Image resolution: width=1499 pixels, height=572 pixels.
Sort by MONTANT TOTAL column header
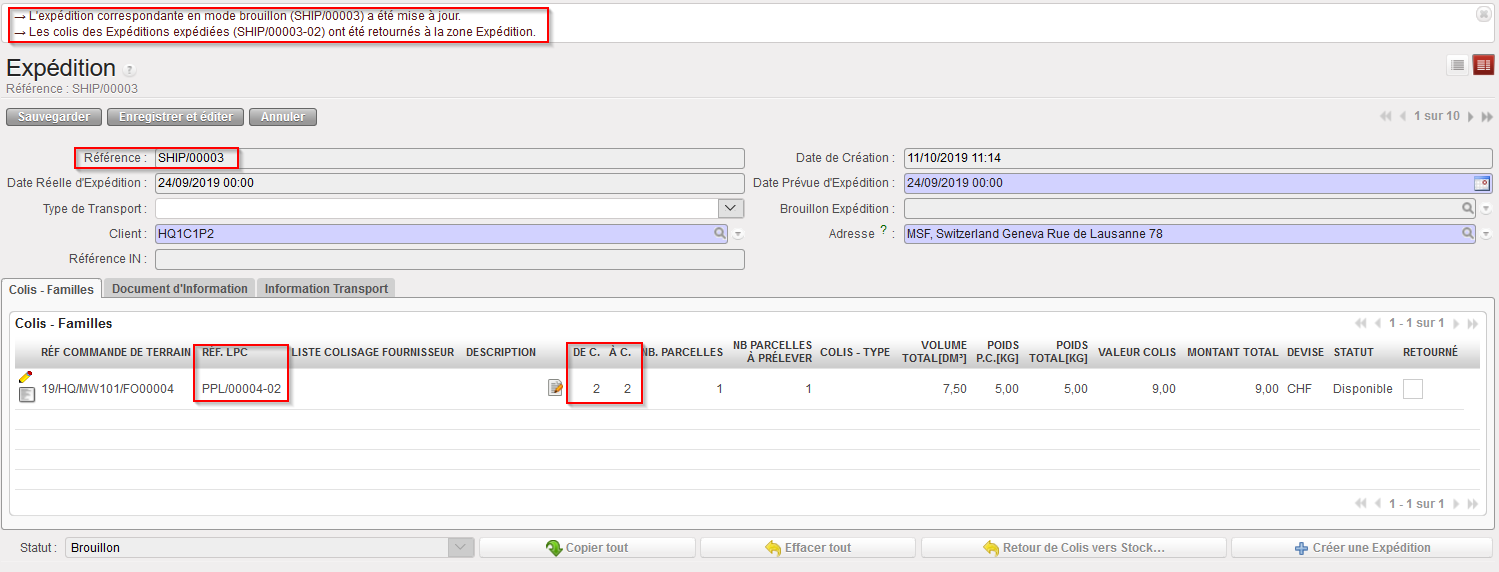tap(1233, 352)
